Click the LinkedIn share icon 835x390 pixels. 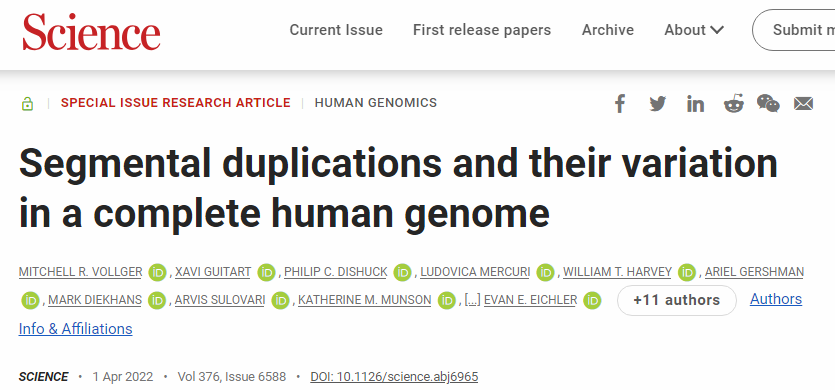point(695,103)
